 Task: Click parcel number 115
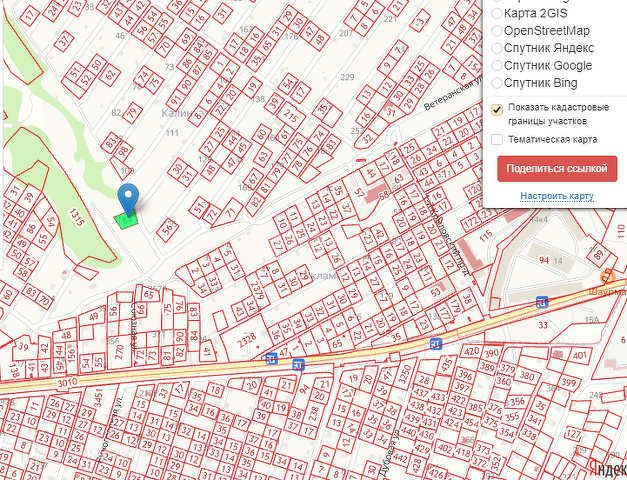(x=486, y=236)
